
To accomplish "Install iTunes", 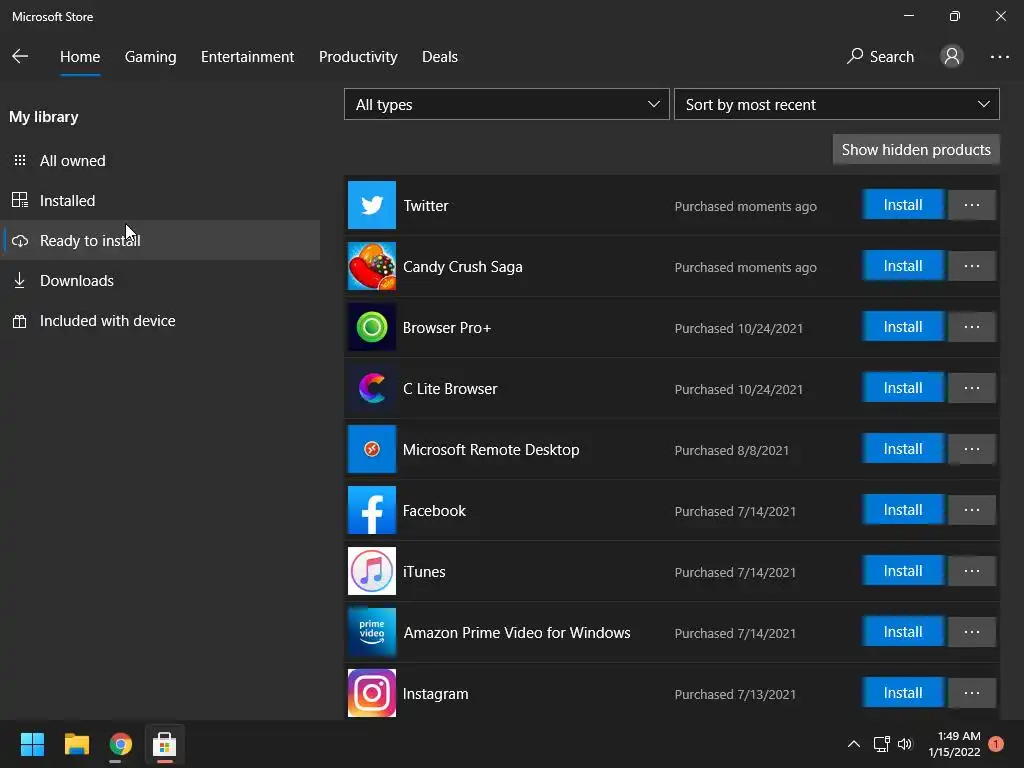I will click(903, 571).
